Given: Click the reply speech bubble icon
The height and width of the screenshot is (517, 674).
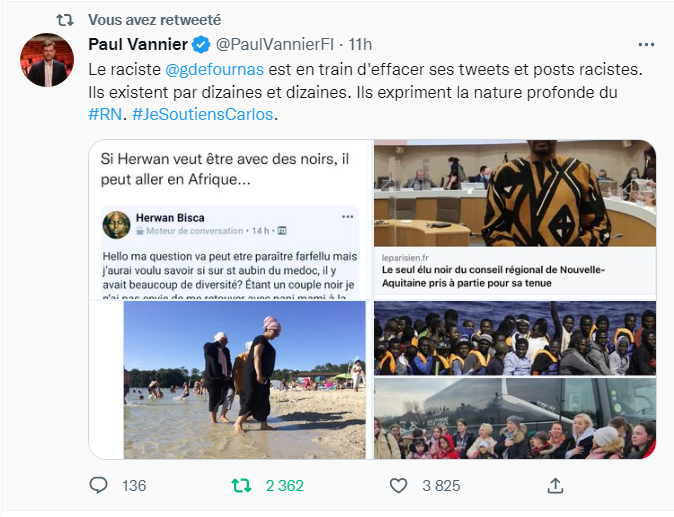Looking at the screenshot, I should click(x=98, y=486).
